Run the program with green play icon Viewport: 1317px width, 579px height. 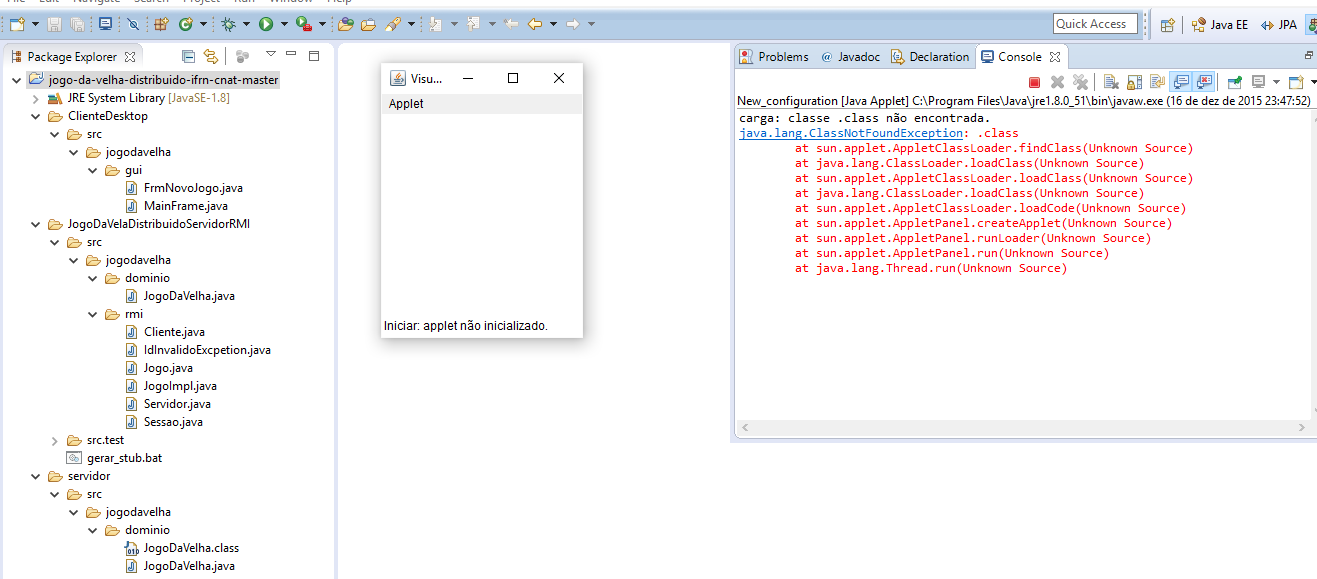click(265, 24)
